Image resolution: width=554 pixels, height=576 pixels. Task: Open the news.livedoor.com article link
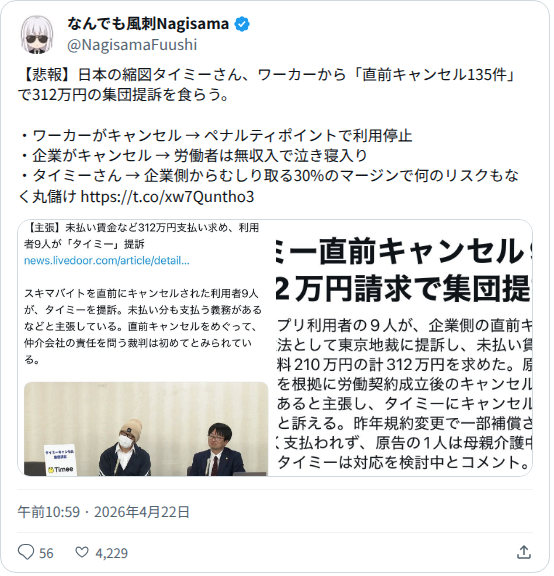(x=107, y=262)
